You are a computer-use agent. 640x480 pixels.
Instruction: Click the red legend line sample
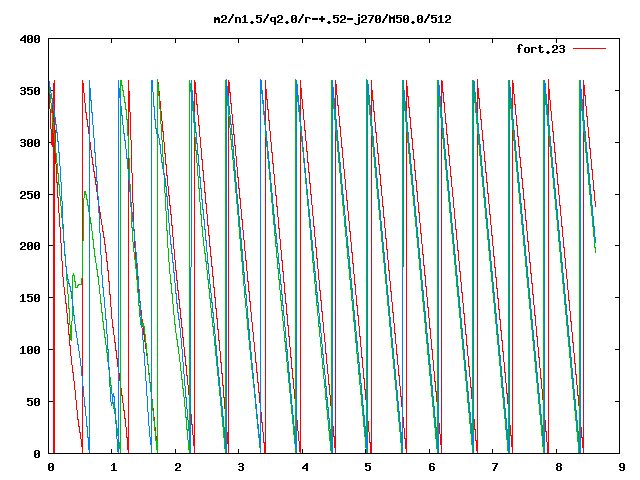589,49
